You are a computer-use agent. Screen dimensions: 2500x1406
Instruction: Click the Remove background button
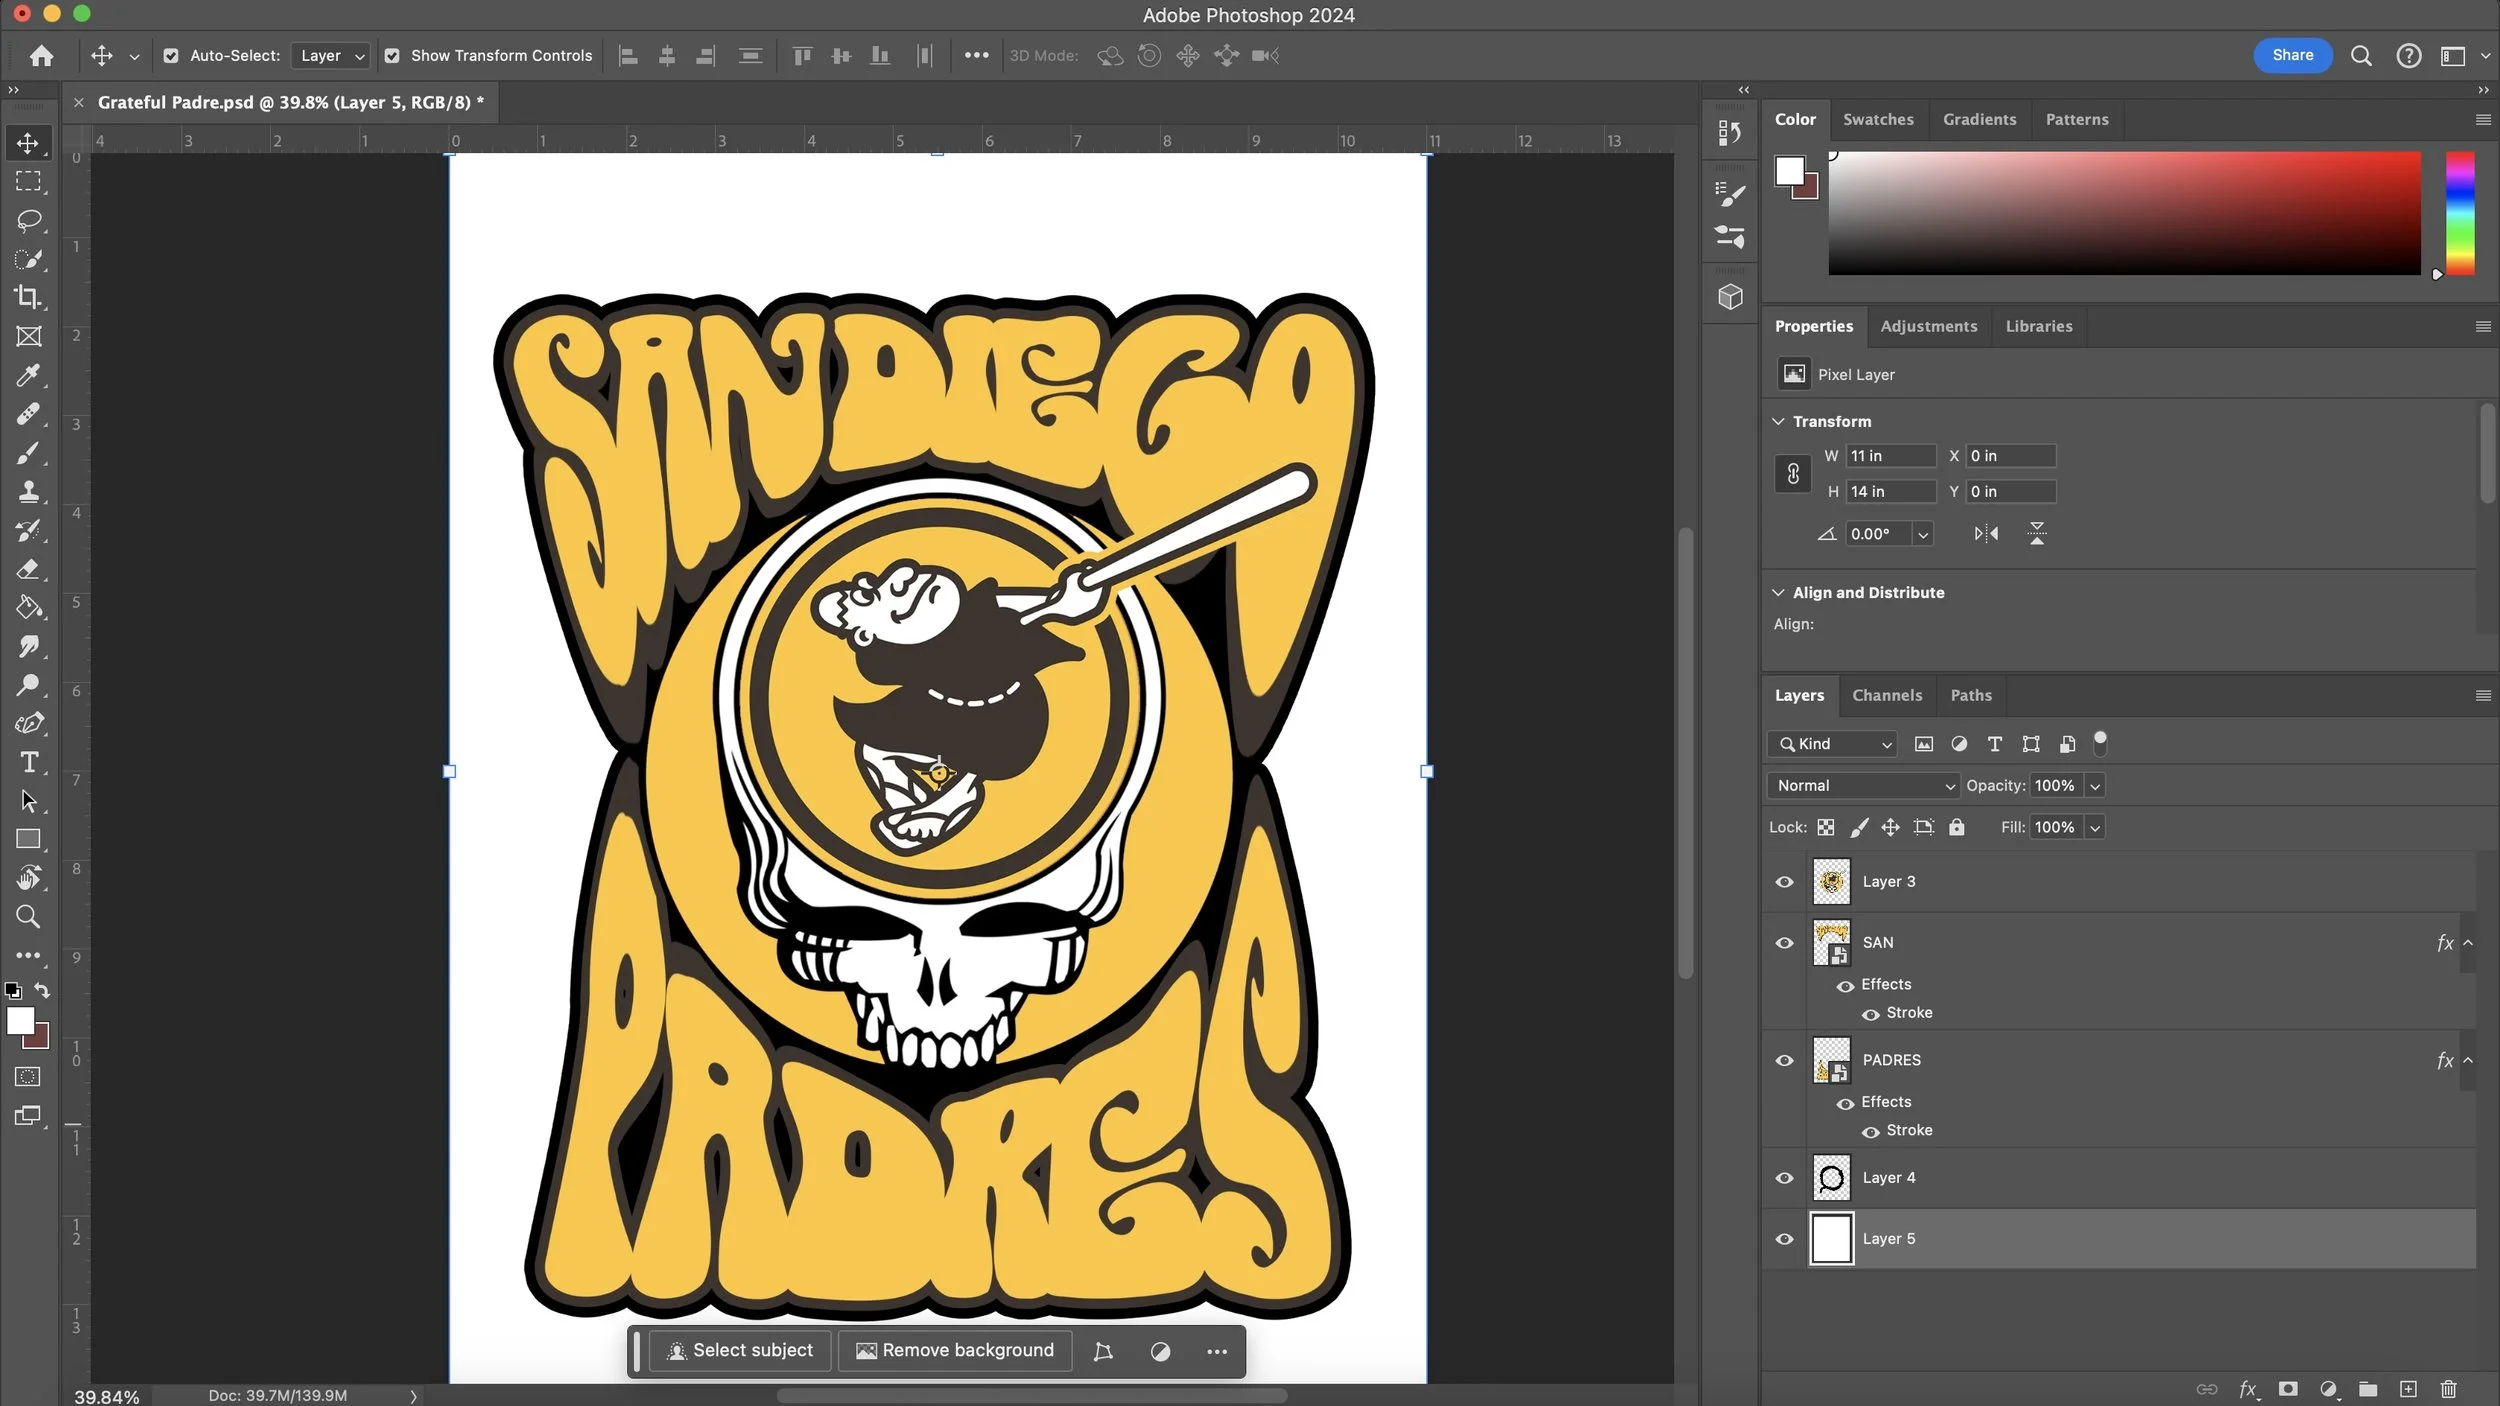click(954, 1351)
